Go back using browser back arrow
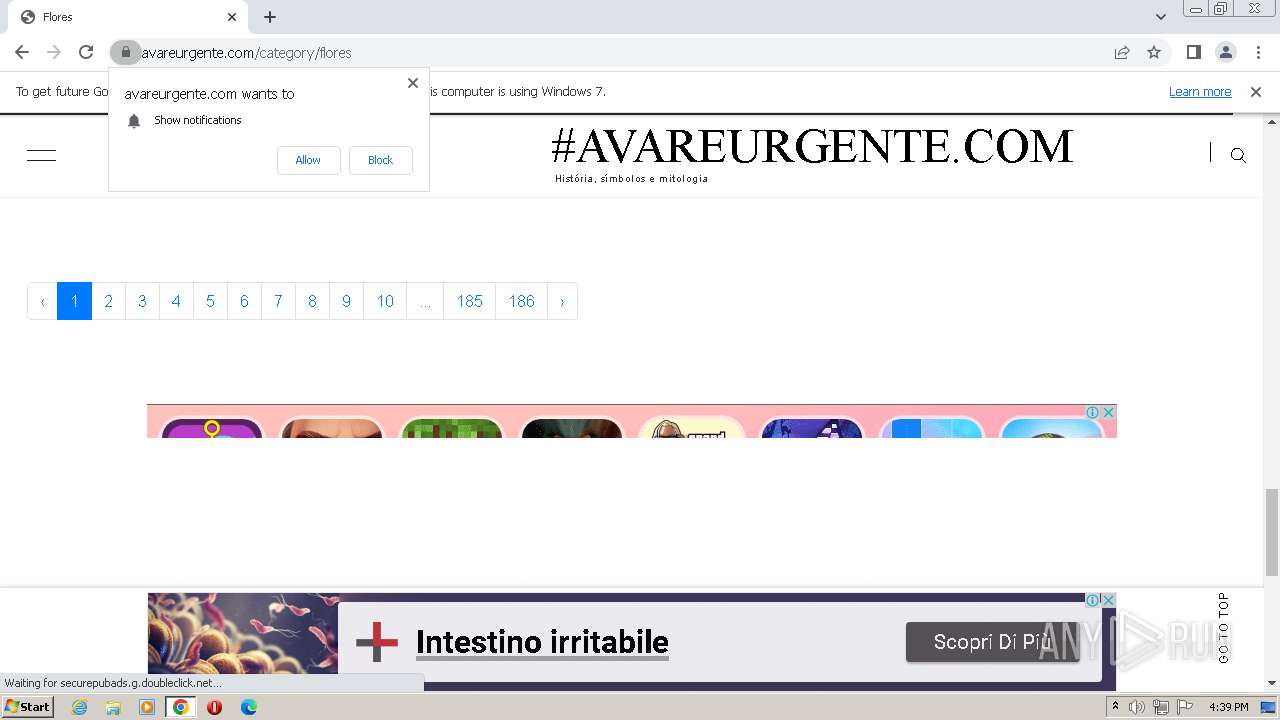 (22, 52)
